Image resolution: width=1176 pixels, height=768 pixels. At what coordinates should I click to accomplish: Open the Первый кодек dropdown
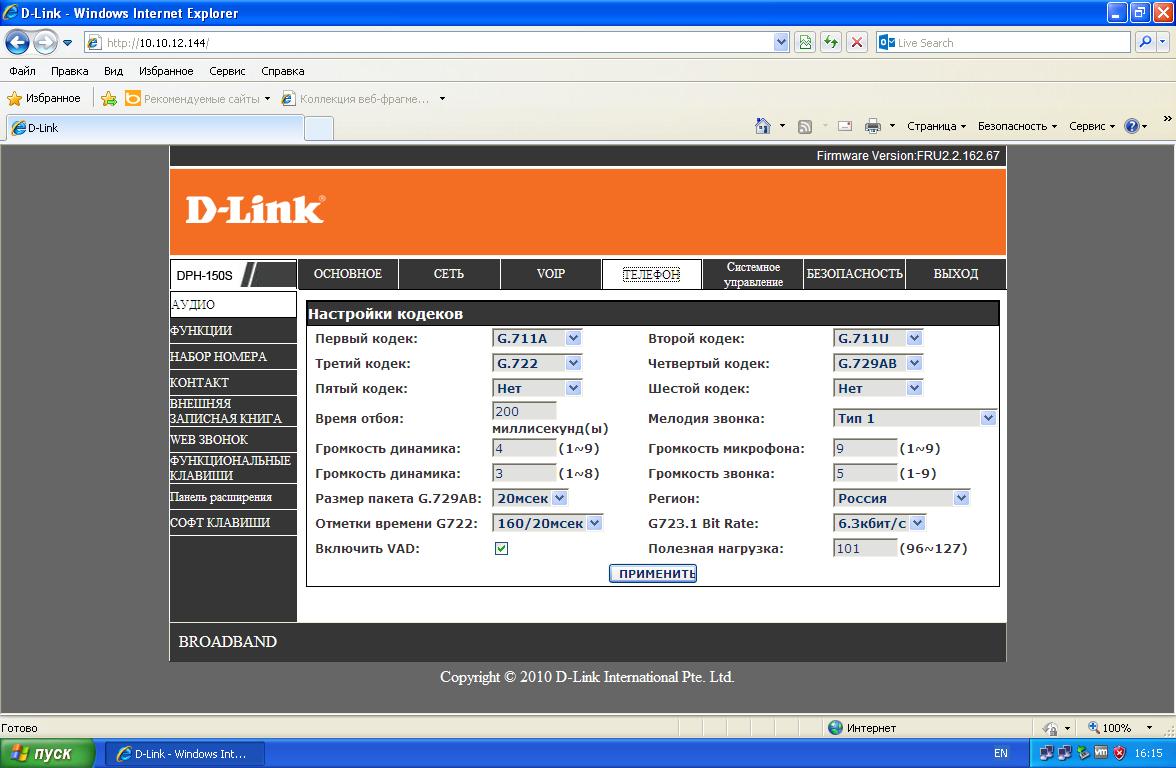coord(537,339)
